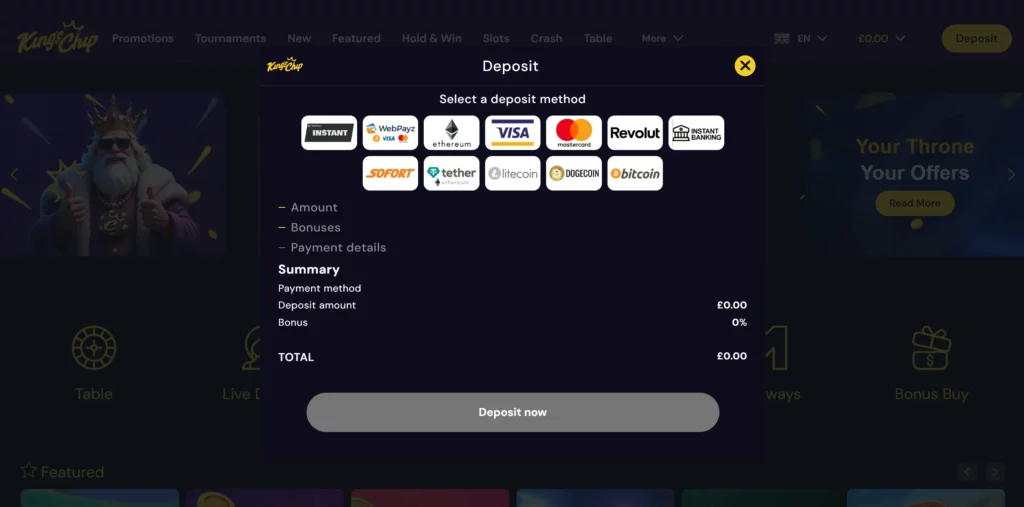Choose Visa as deposit method

tap(513, 133)
